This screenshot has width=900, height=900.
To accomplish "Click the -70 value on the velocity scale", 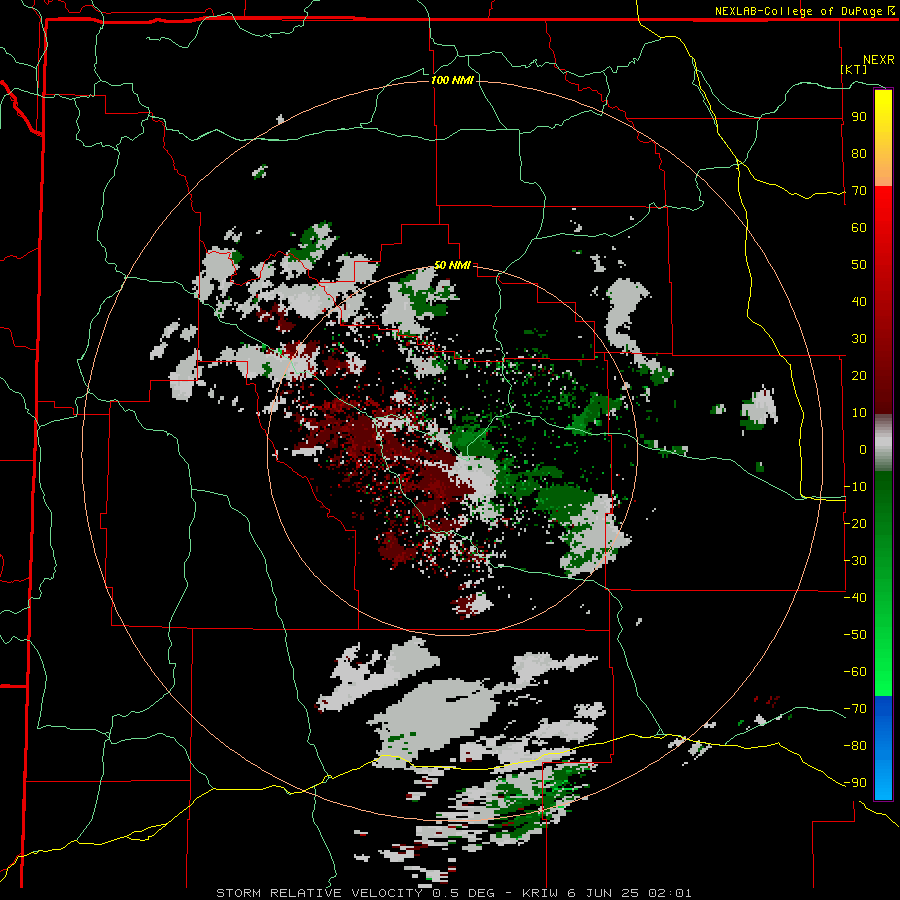I will tap(855, 709).
